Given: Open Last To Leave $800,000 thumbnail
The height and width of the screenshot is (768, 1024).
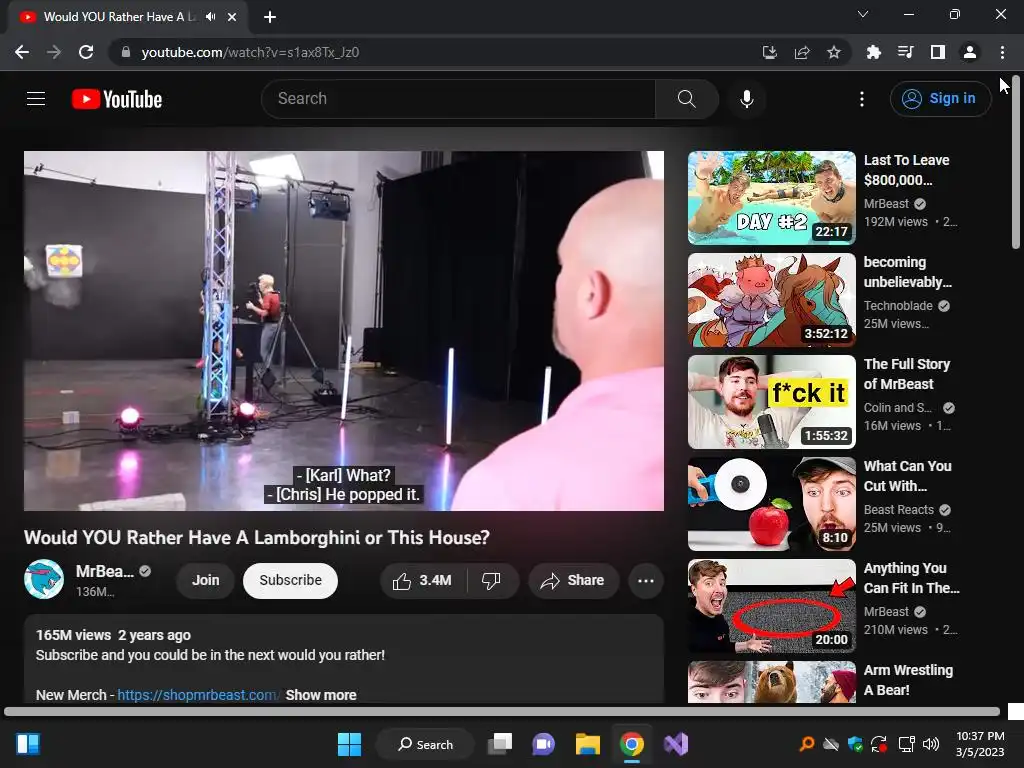Looking at the screenshot, I should click(771, 198).
